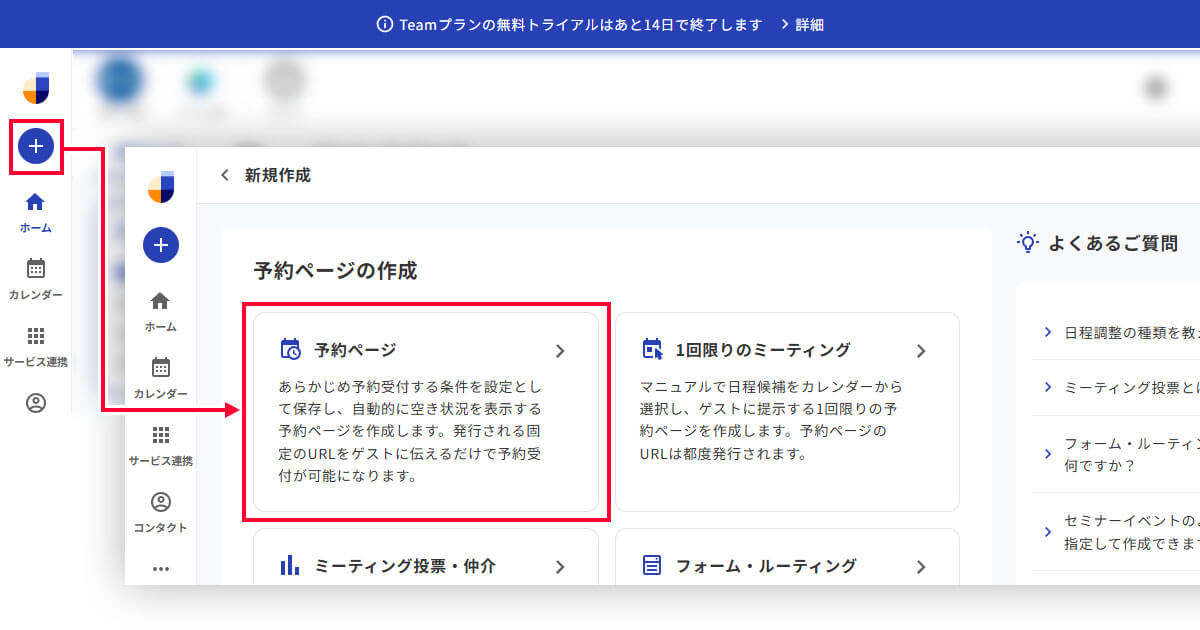Viewport: 1200px width, 630px height.
Task: Open サービス連携 grid icon in outer sidebar
Action: click(x=35, y=345)
